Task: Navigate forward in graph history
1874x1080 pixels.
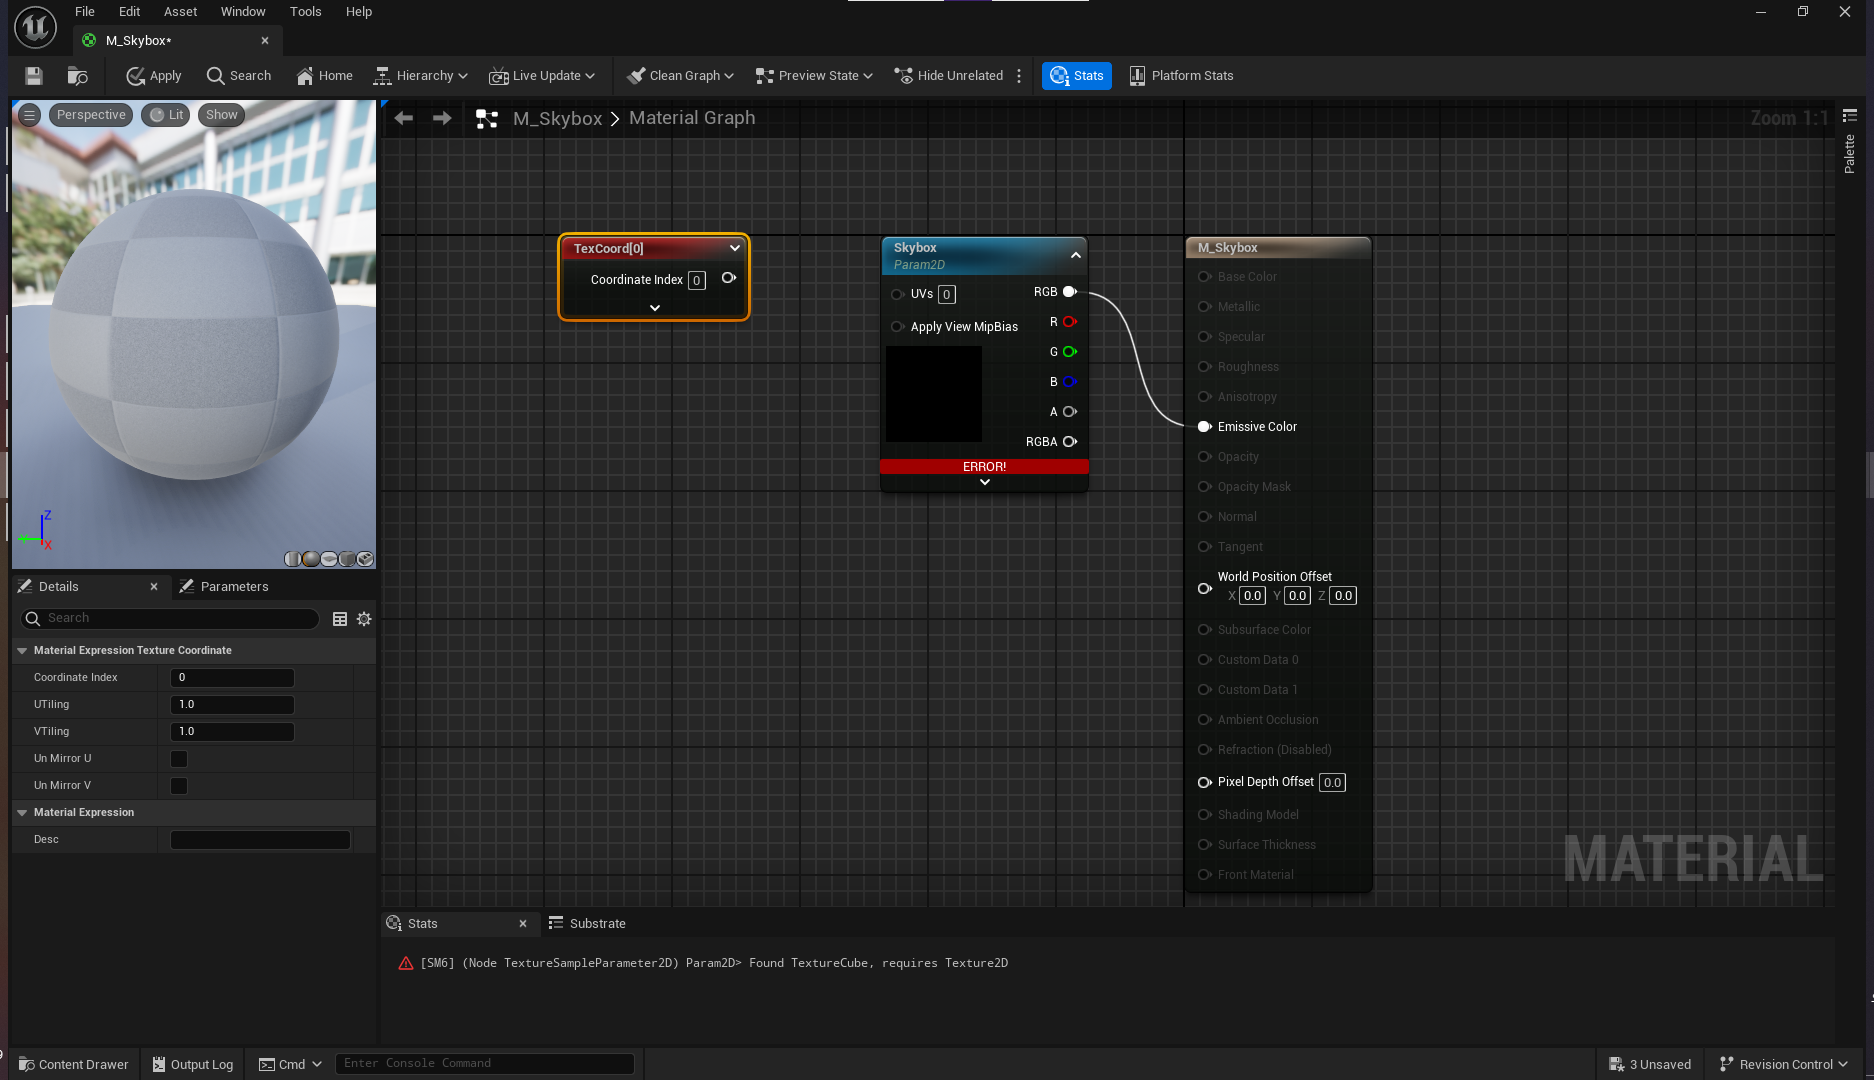Action: (x=442, y=118)
